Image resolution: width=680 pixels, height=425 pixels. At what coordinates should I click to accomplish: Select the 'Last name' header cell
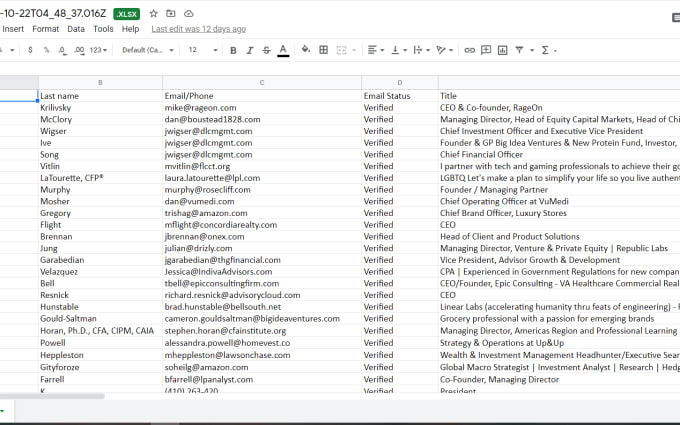(x=100, y=96)
